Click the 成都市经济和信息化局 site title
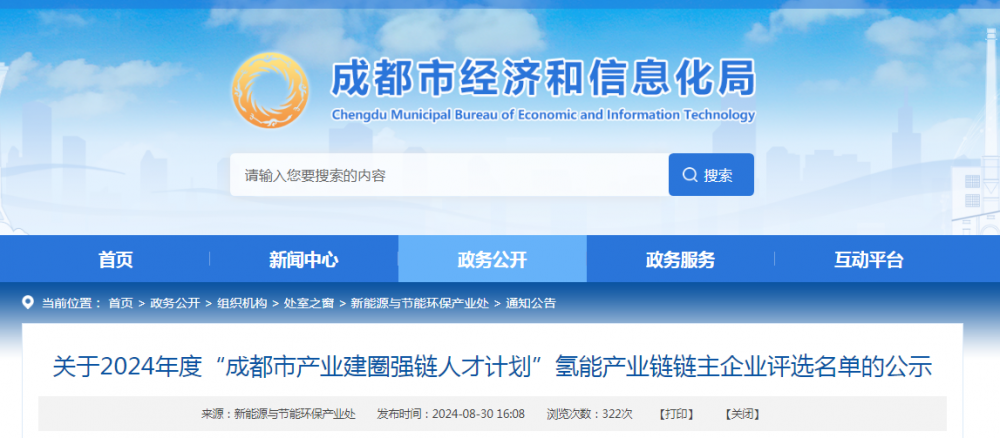Image resolution: width=1000 pixels, height=438 pixels. tap(543, 78)
